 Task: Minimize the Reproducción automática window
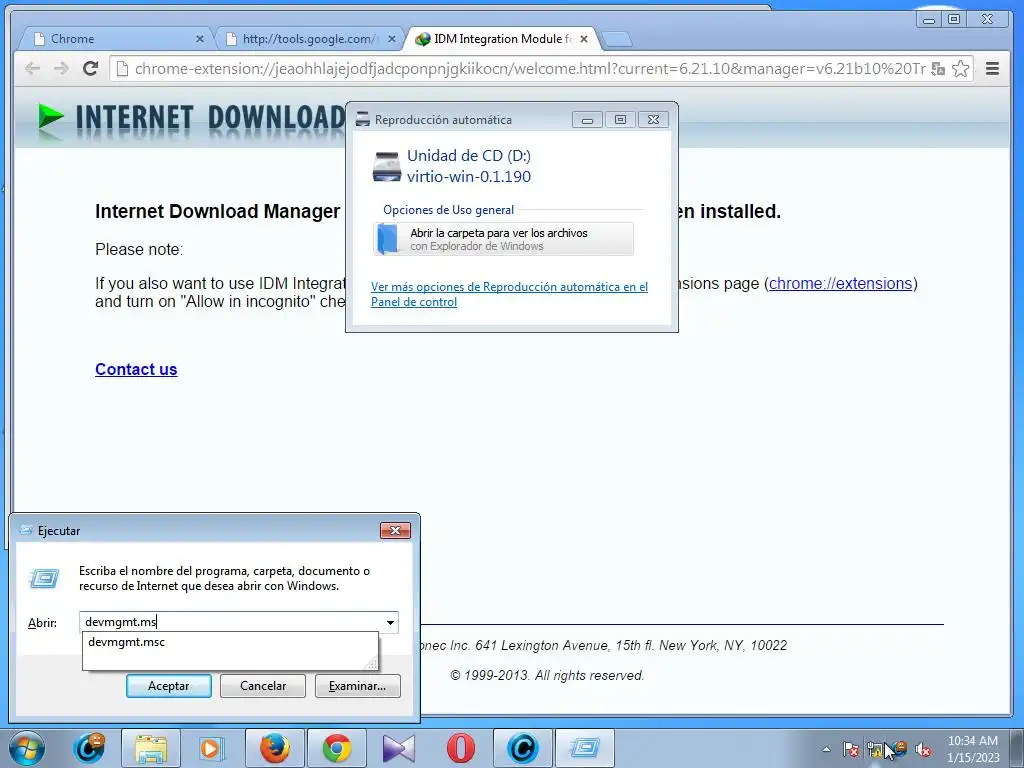click(587, 120)
